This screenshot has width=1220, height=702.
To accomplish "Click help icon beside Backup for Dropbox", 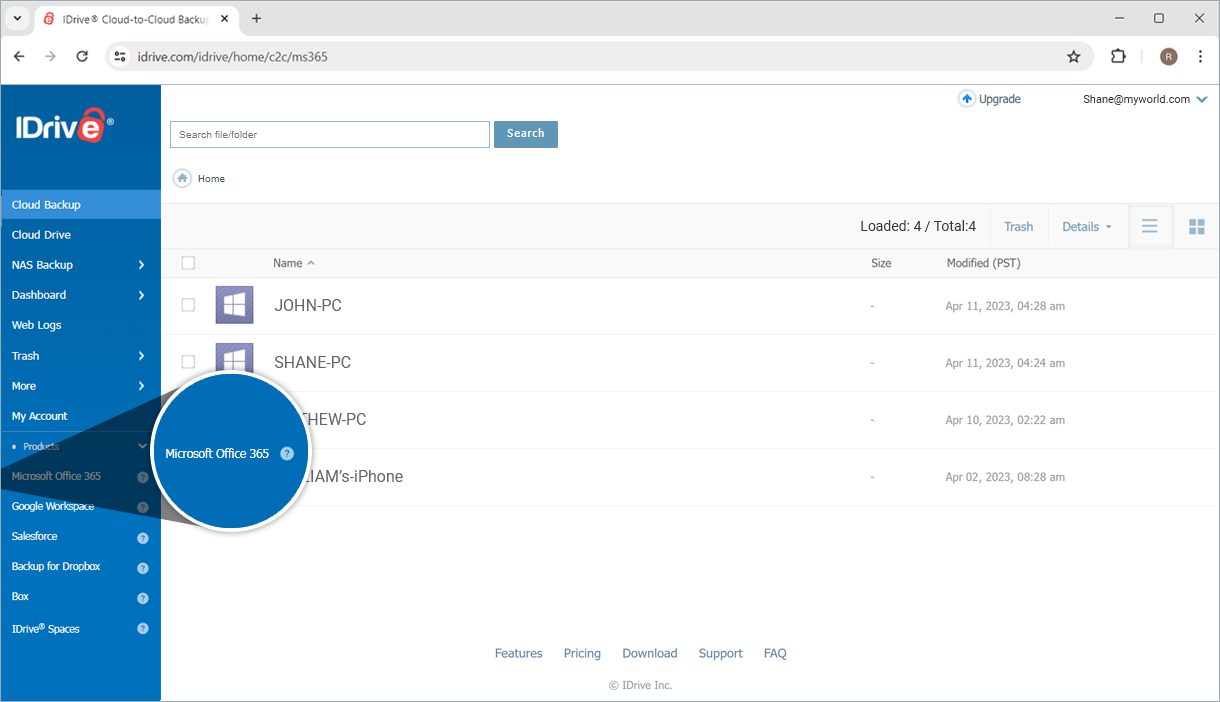I will coord(142,568).
